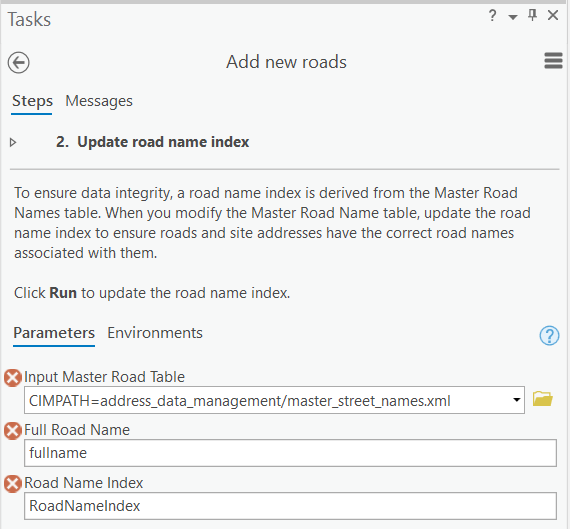Open Input Master Road Table dropdown arrow
Screen dimensions: 570x529
pos(516,400)
